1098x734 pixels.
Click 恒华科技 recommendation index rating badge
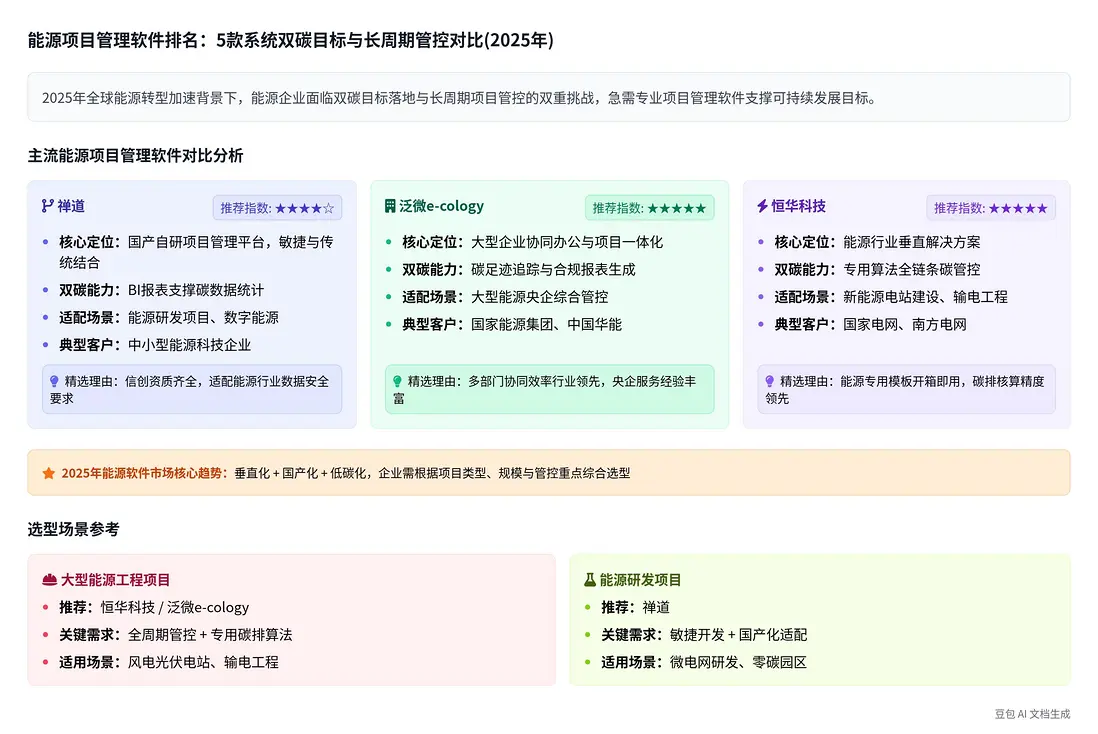(x=990, y=208)
